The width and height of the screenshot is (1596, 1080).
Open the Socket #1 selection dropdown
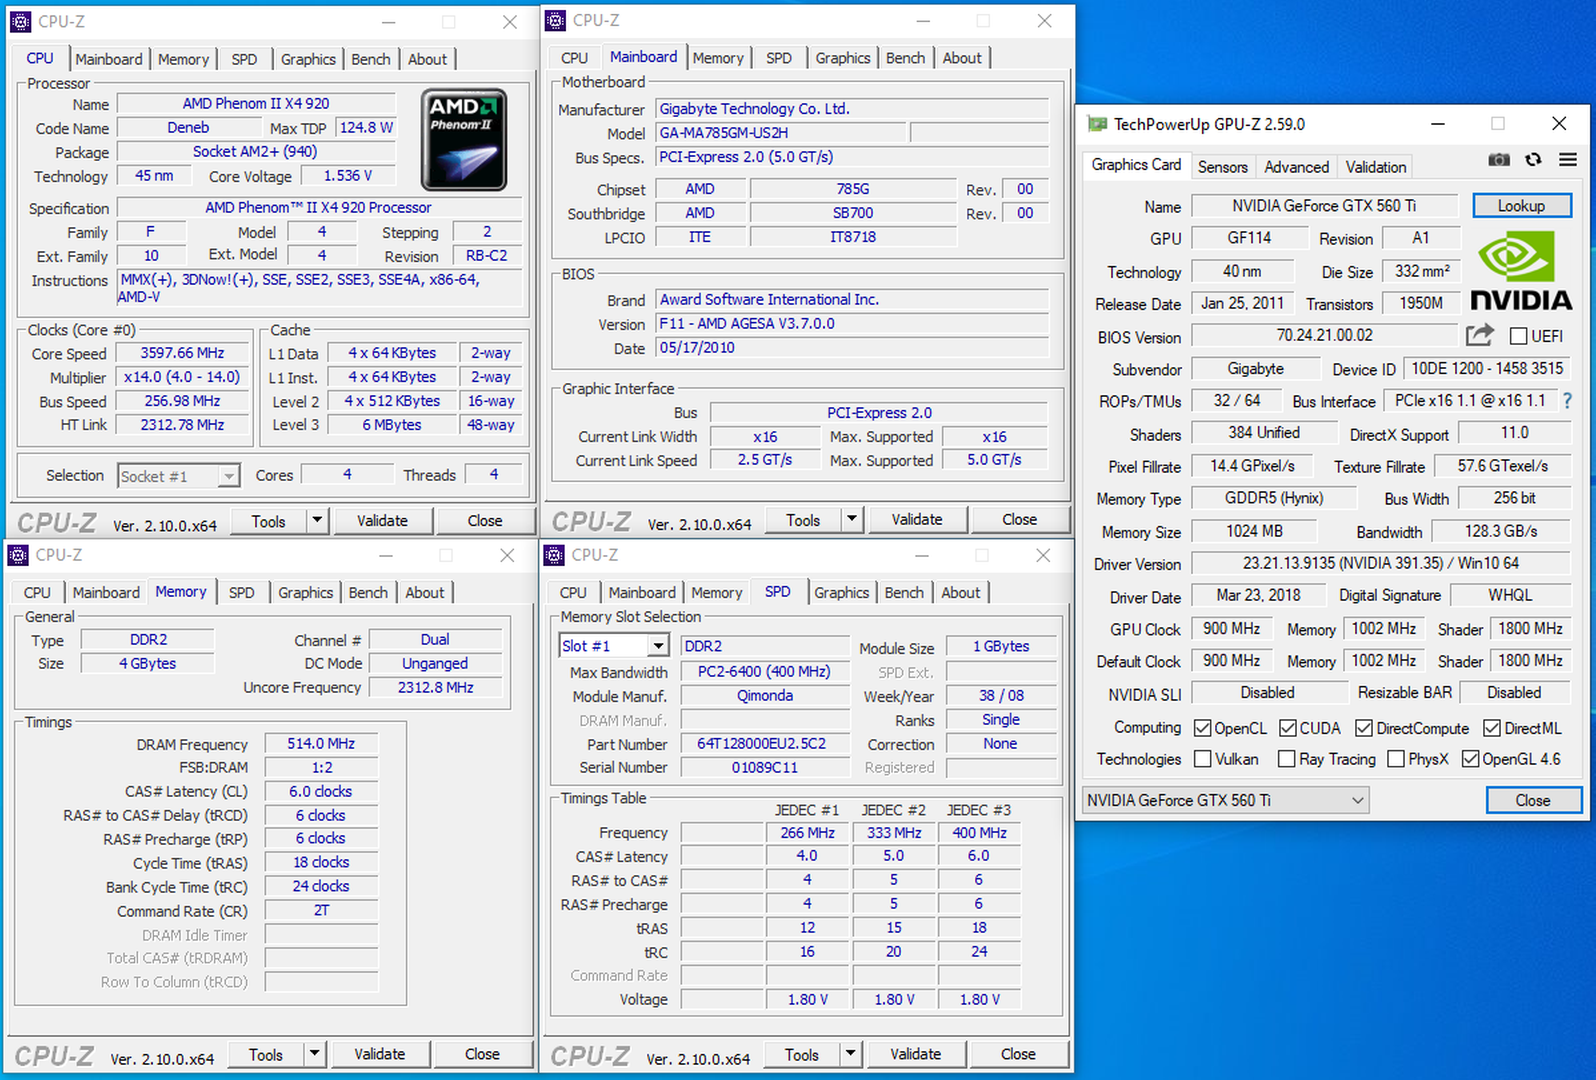pyautogui.click(x=179, y=476)
